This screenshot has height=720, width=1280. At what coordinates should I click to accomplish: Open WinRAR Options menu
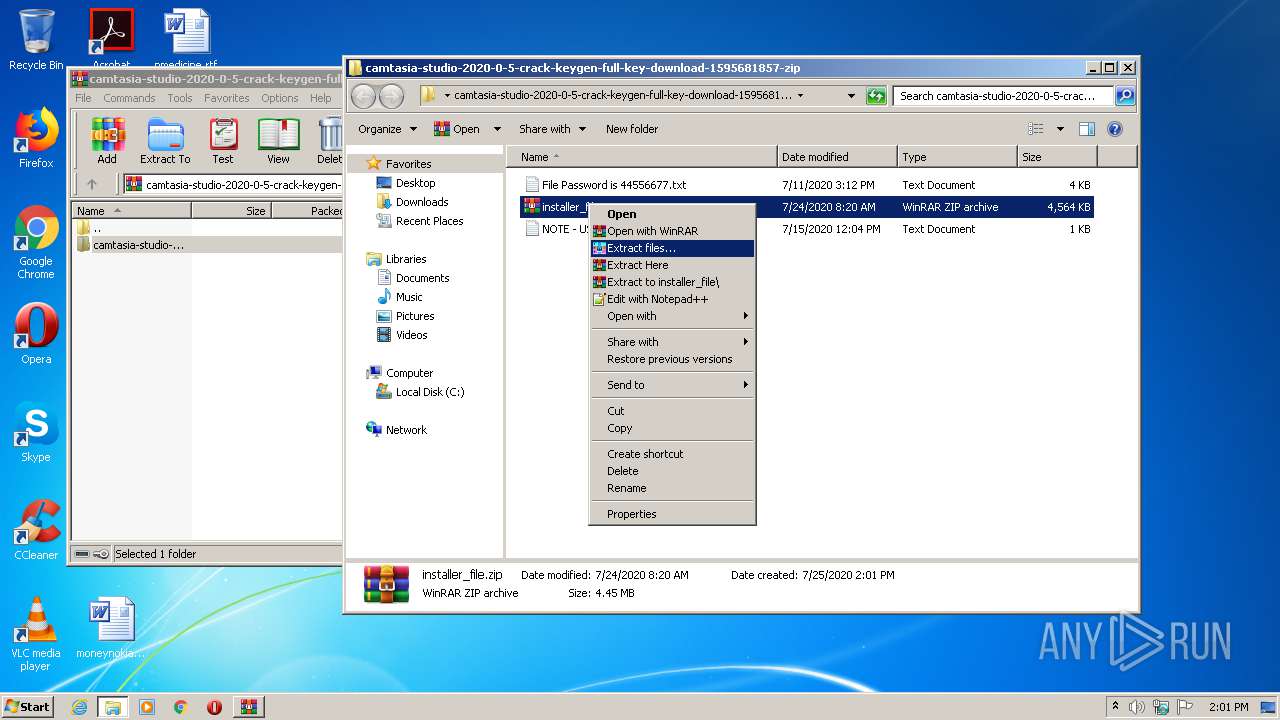coord(280,98)
